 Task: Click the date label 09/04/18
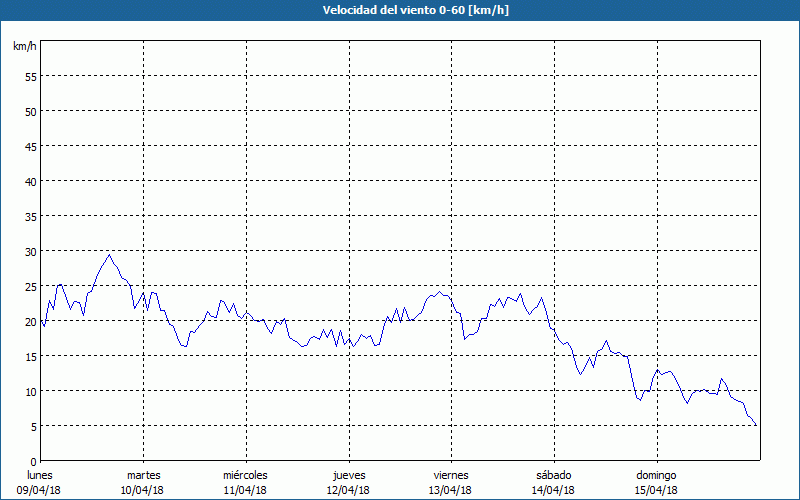[x=39, y=490]
